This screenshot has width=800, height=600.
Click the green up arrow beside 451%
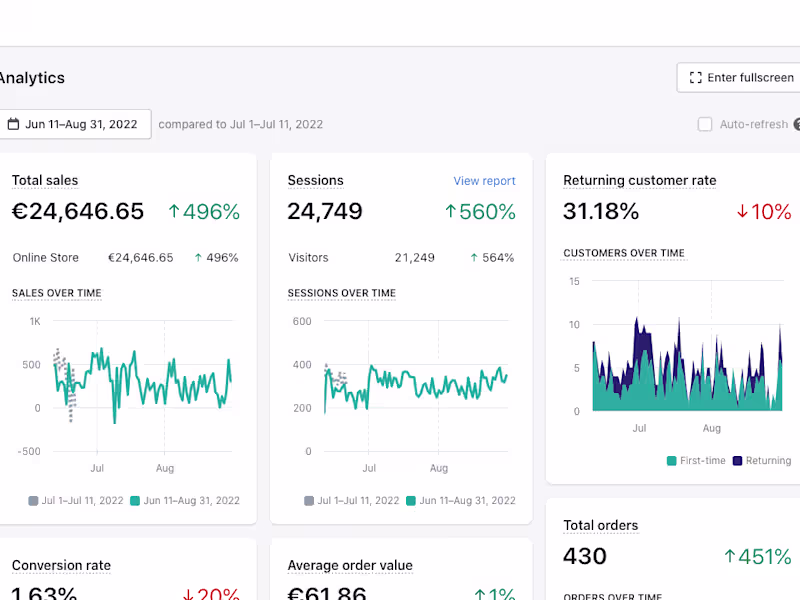pos(730,557)
